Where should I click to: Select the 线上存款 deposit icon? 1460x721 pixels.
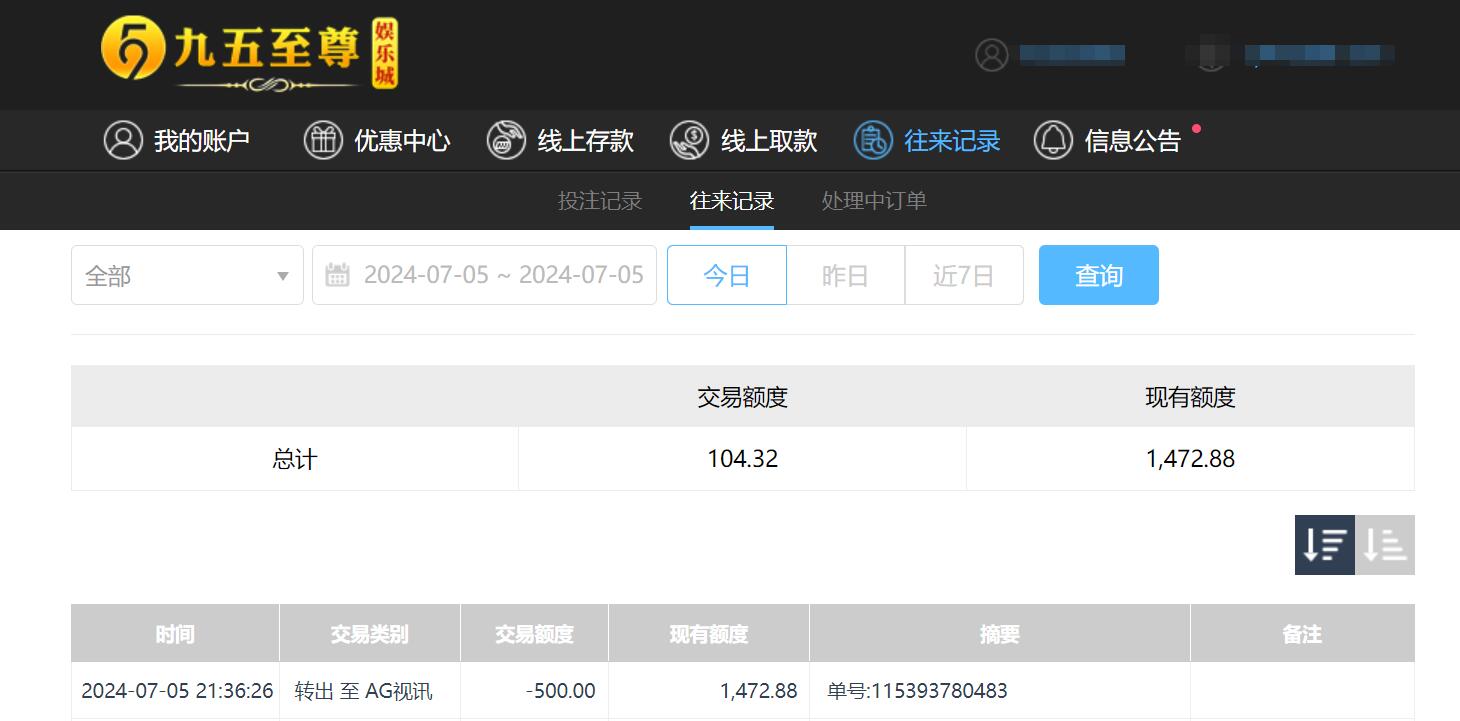505,140
